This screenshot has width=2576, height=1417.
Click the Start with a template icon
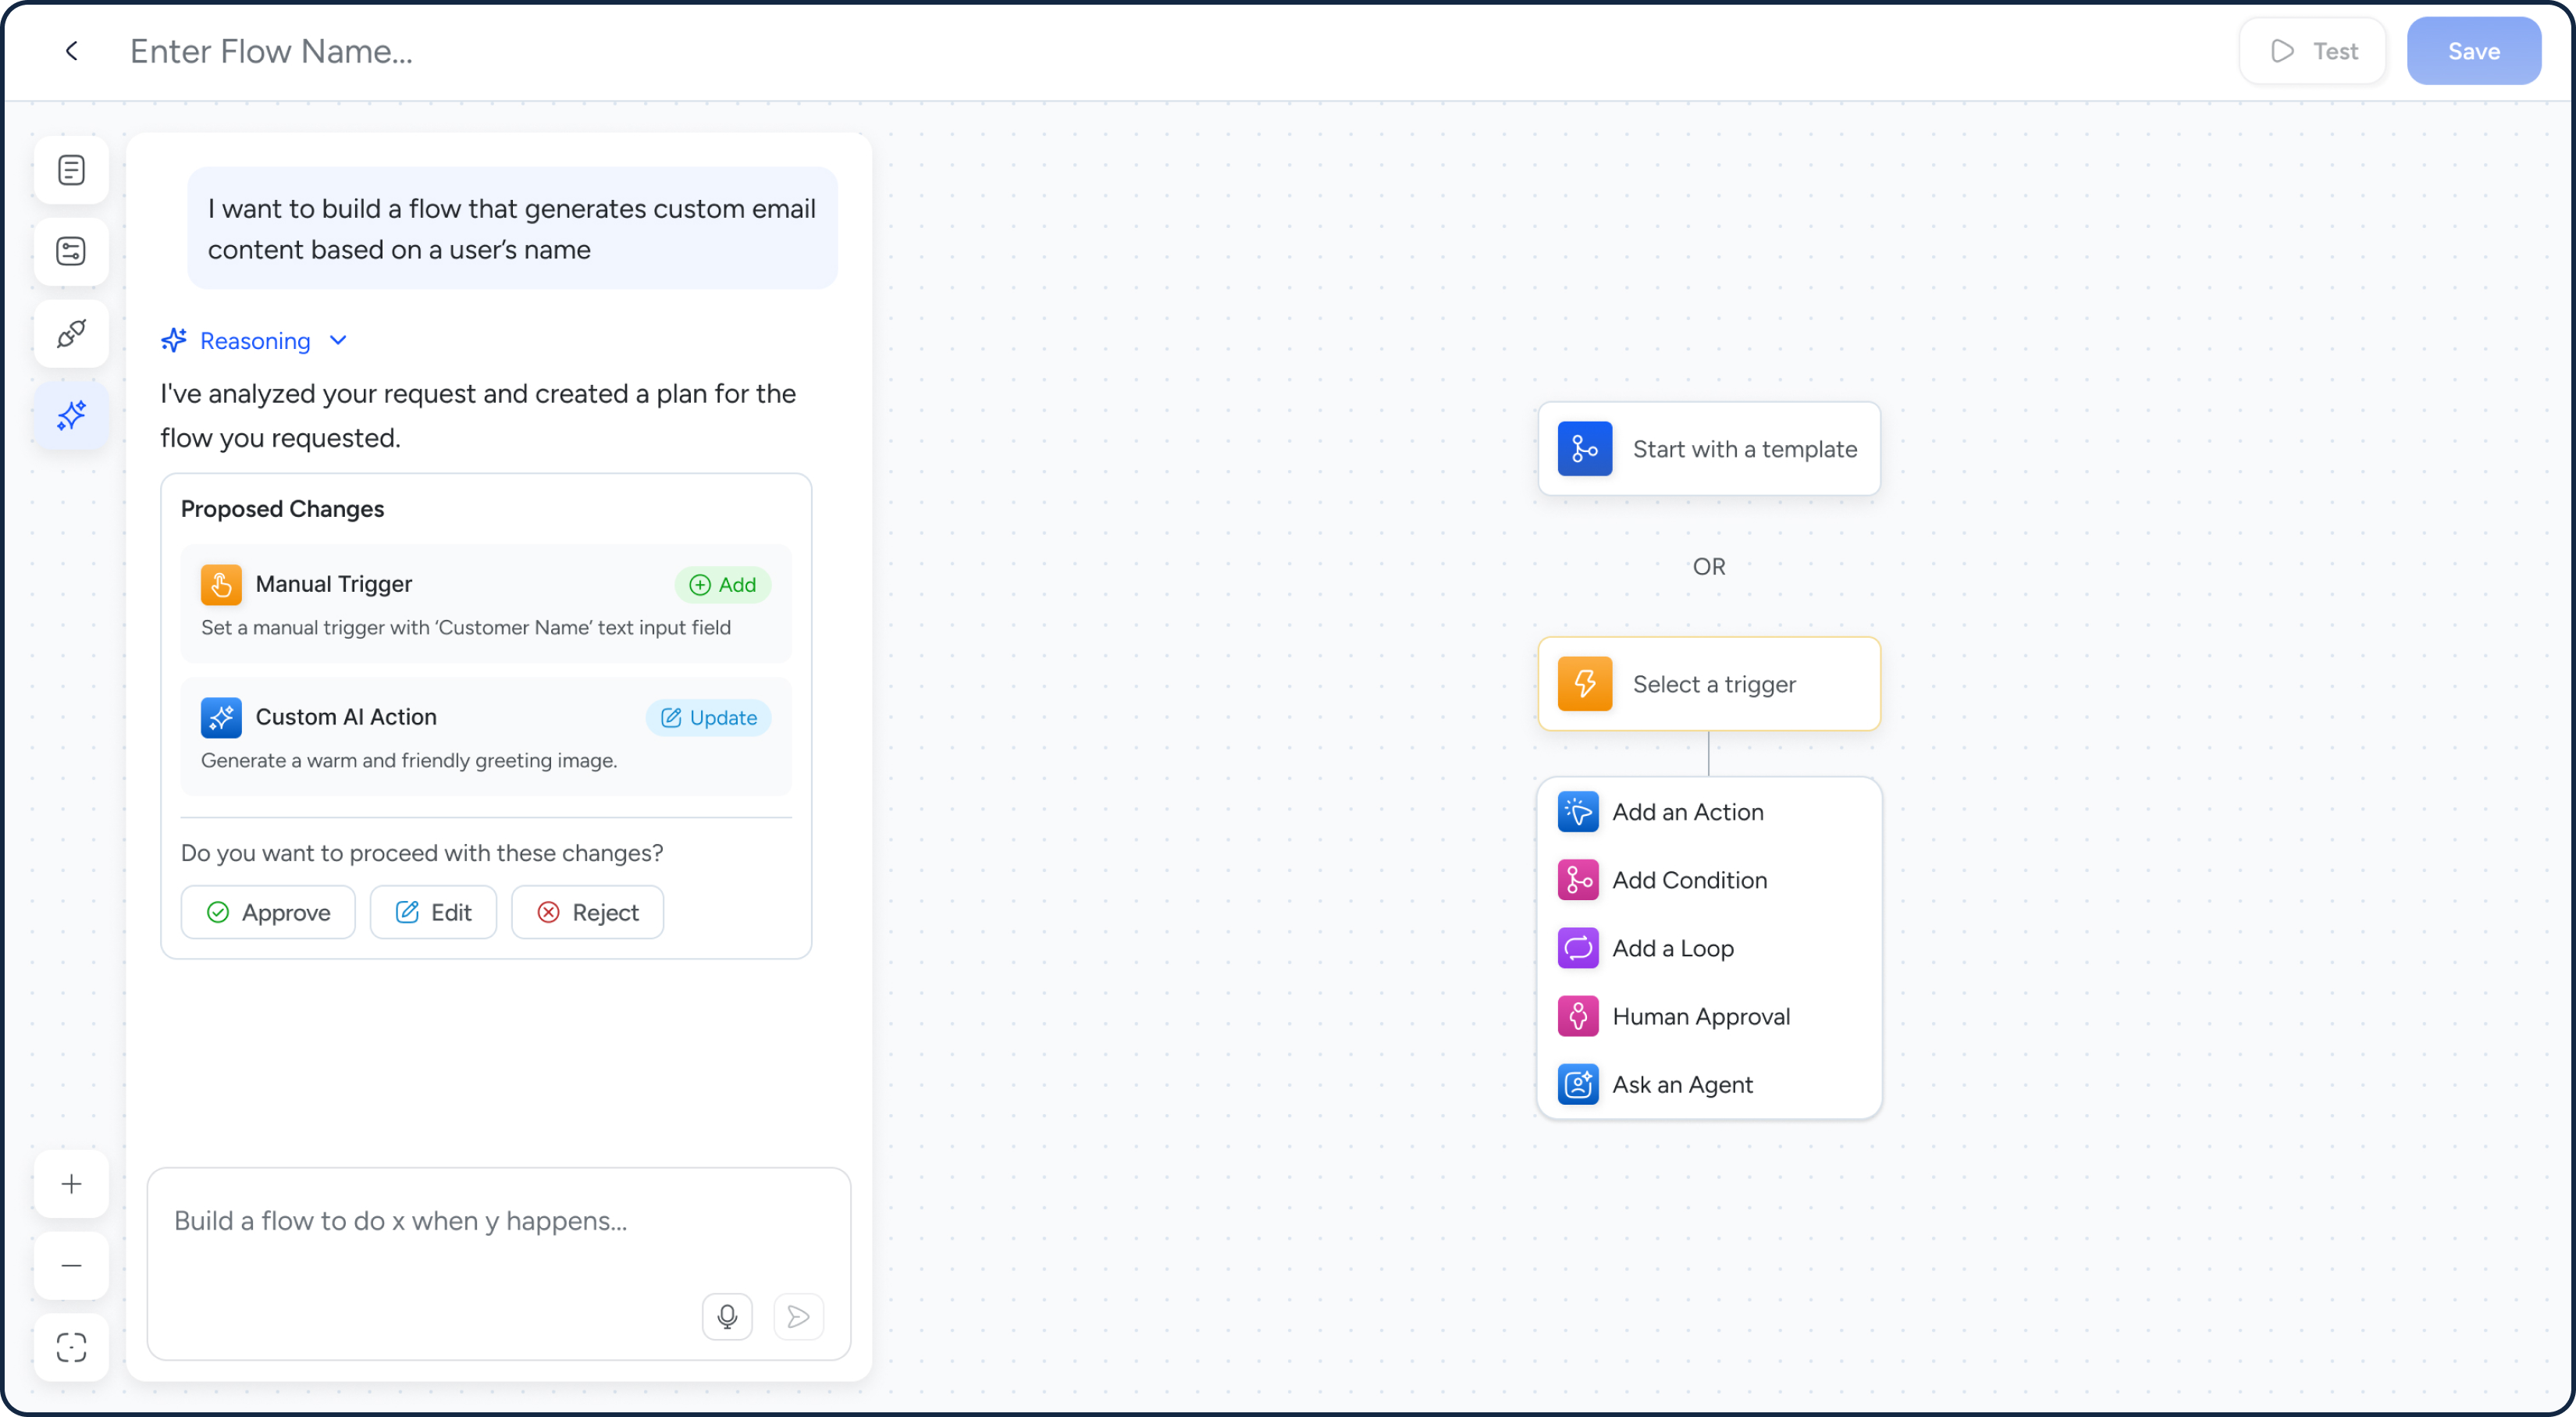1585,449
